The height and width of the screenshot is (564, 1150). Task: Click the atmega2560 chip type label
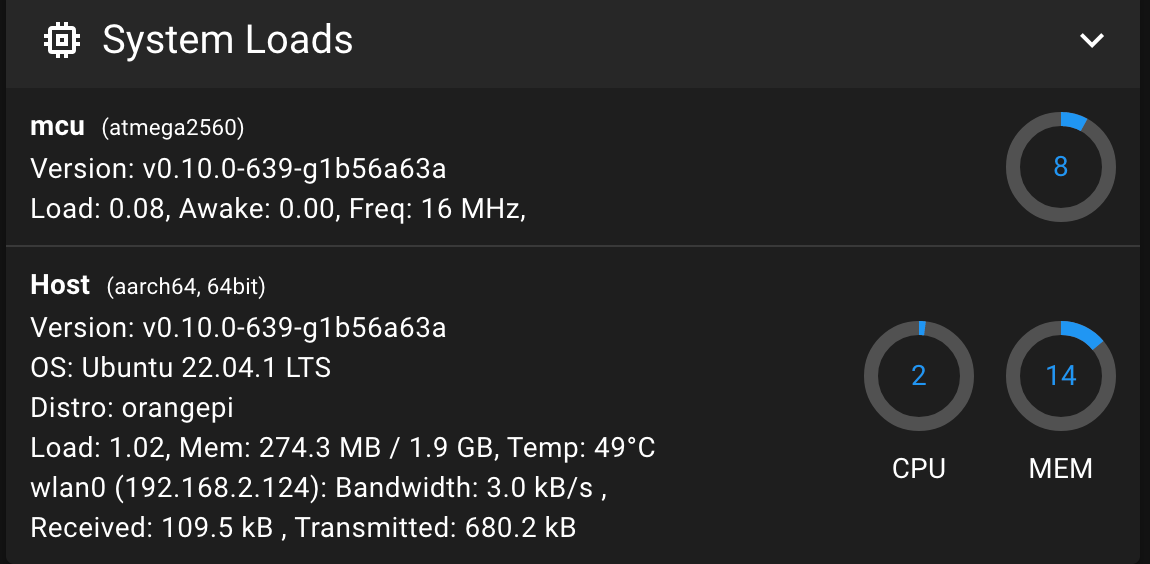[x=173, y=128]
